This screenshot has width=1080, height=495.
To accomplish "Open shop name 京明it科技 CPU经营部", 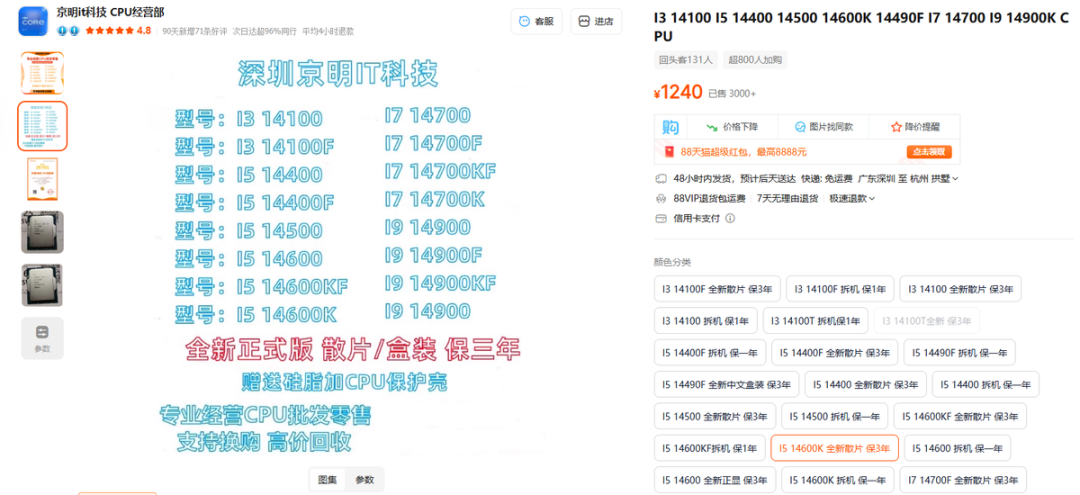I will coord(110,12).
